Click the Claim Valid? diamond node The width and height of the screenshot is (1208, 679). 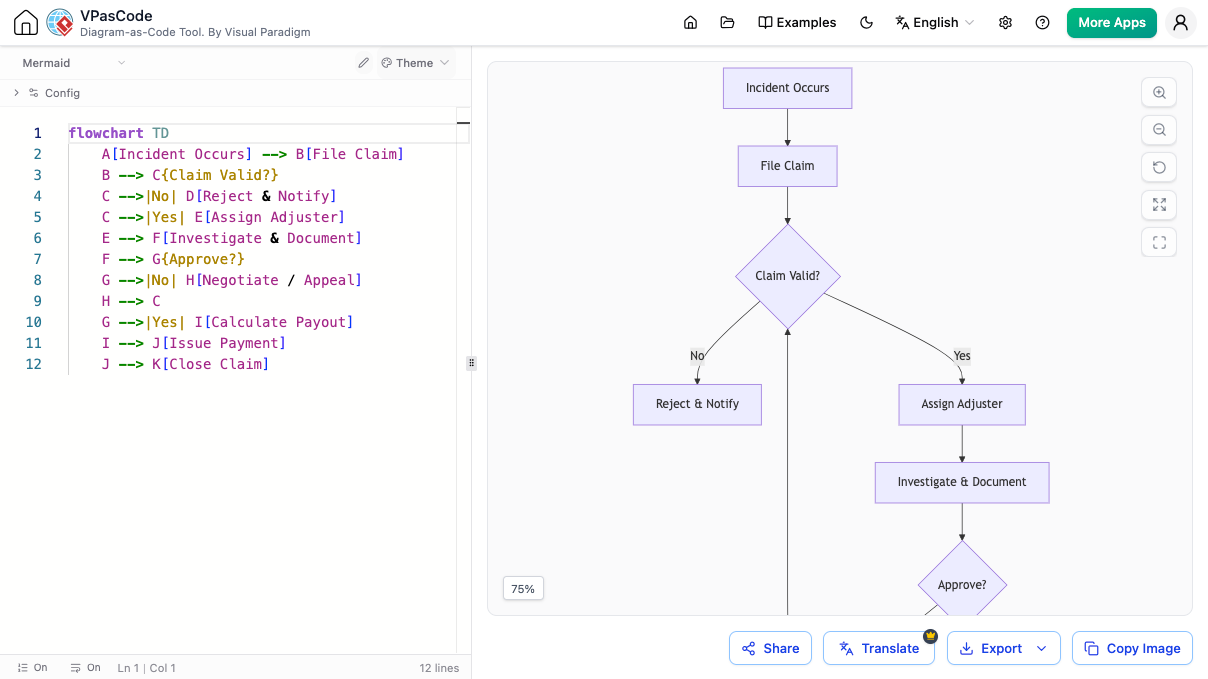point(788,275)
